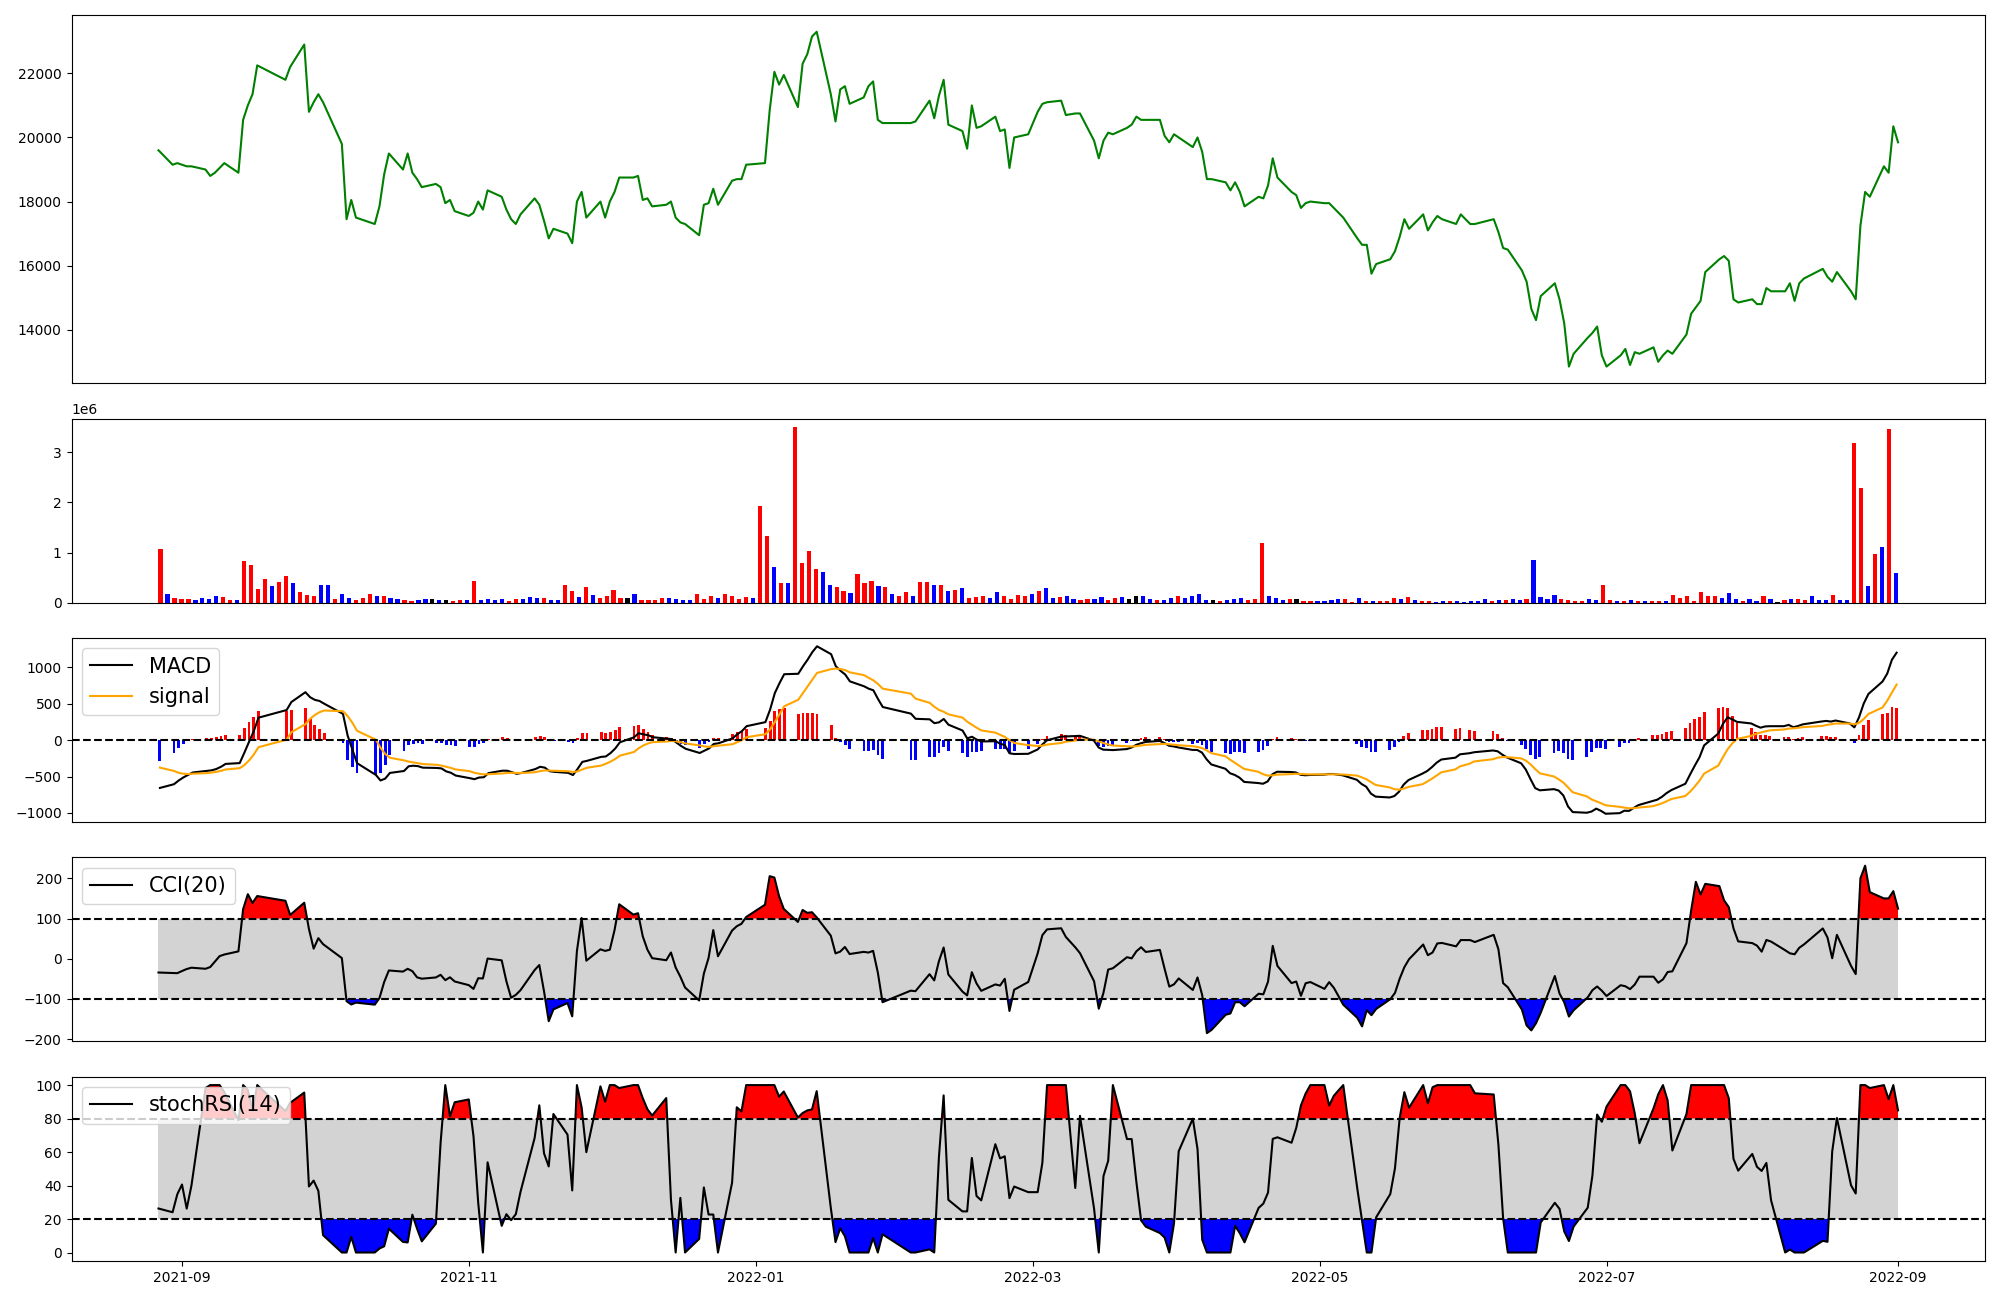Click the 2022-01 x-axis date label
Screen dimensions: 2000x1300
(755, 1277)
